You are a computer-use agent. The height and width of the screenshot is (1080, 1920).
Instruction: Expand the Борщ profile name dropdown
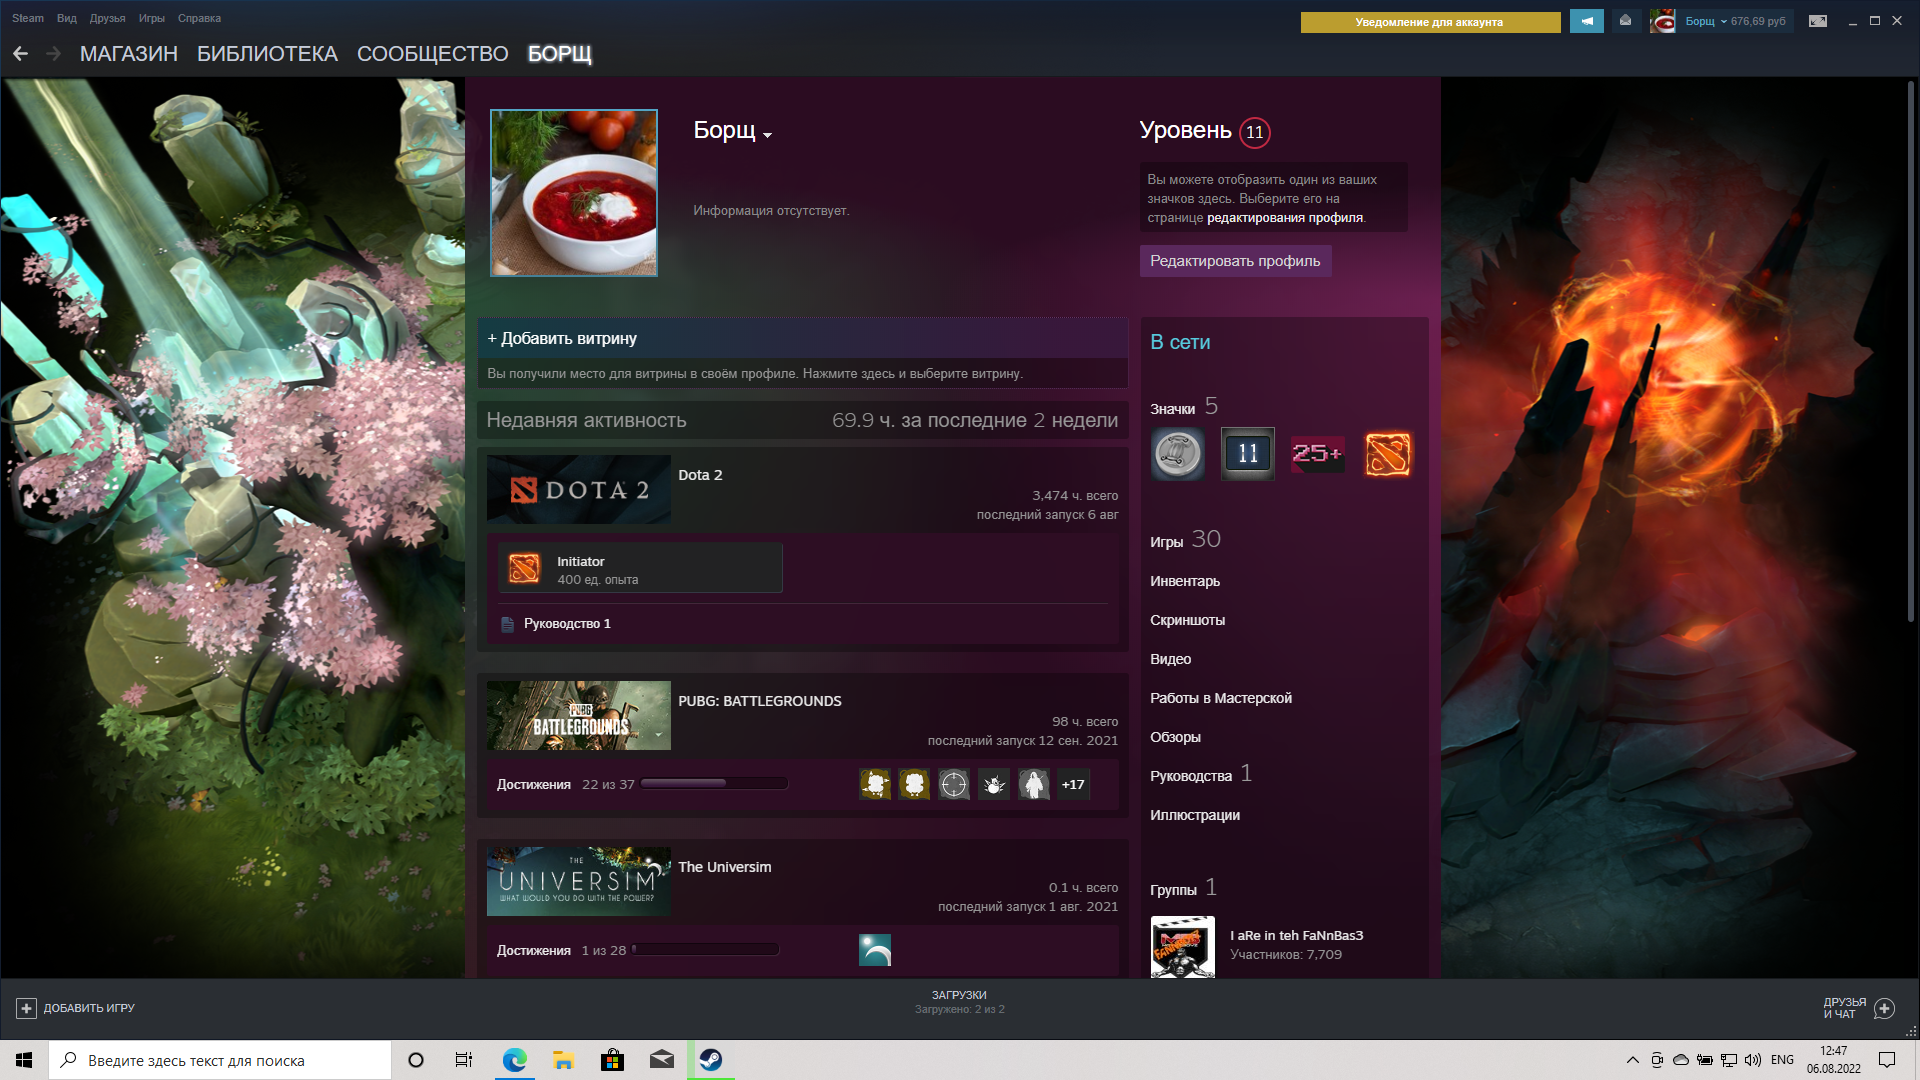coord(767,135)
